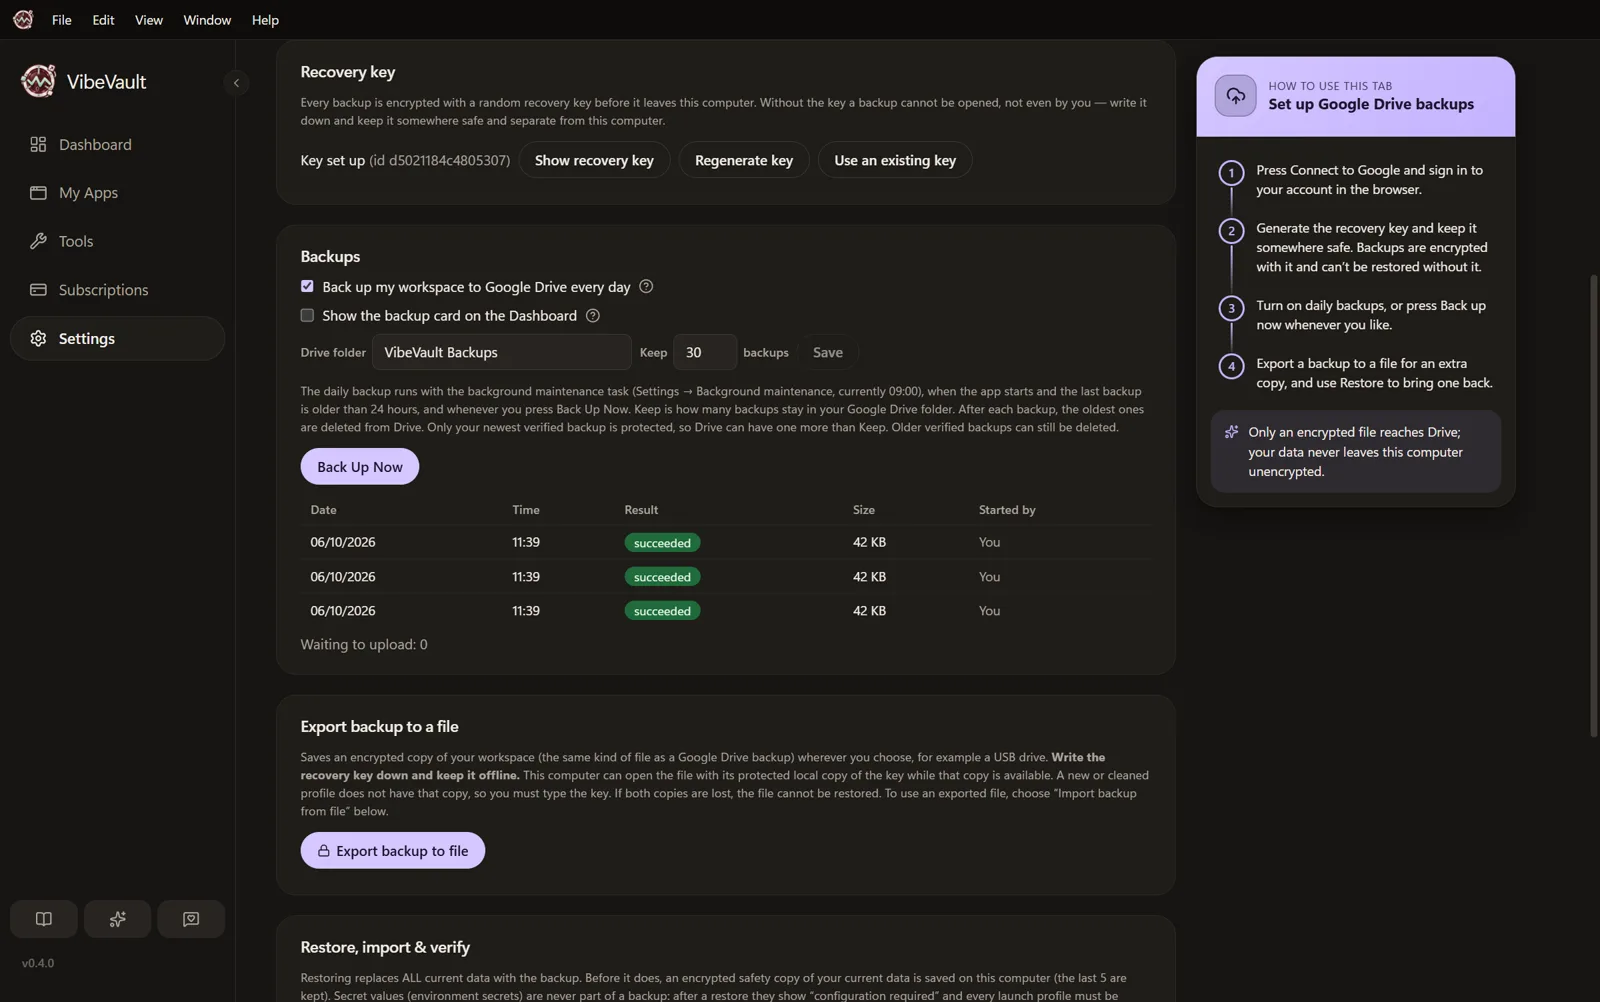Click the Back Up Now button

click(x=360, y=467)
